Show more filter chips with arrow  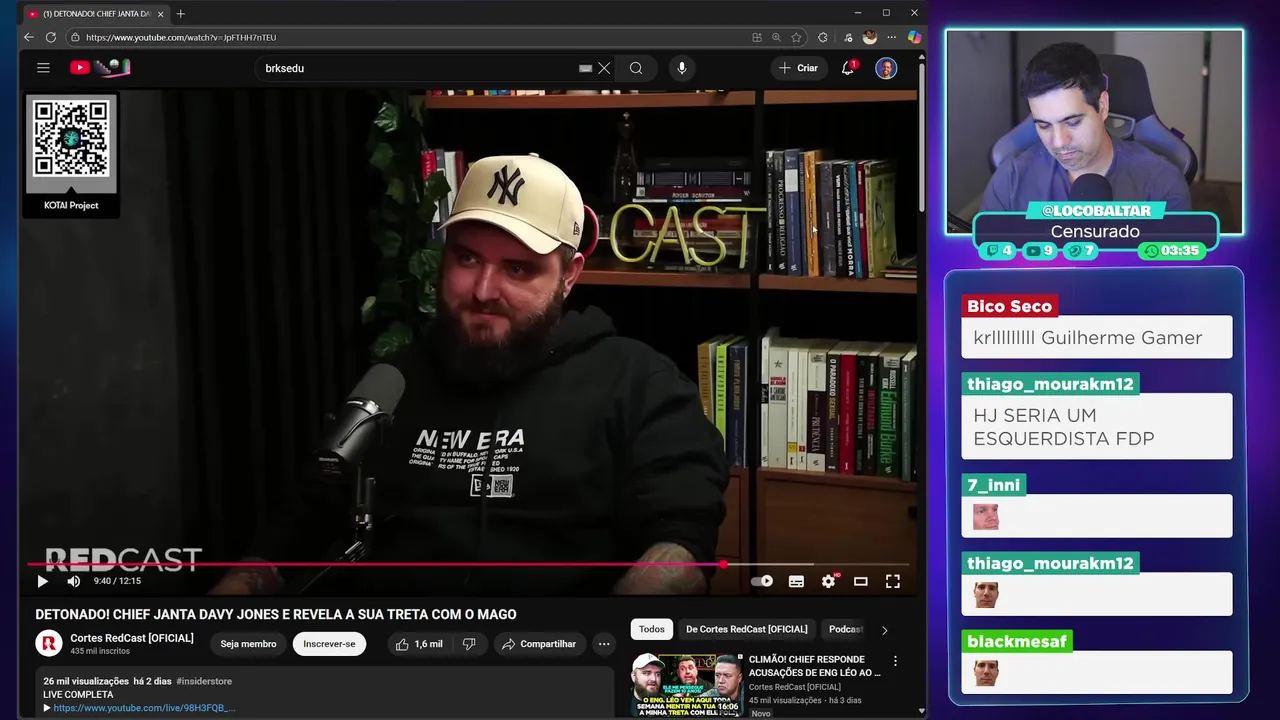point(884,630)
